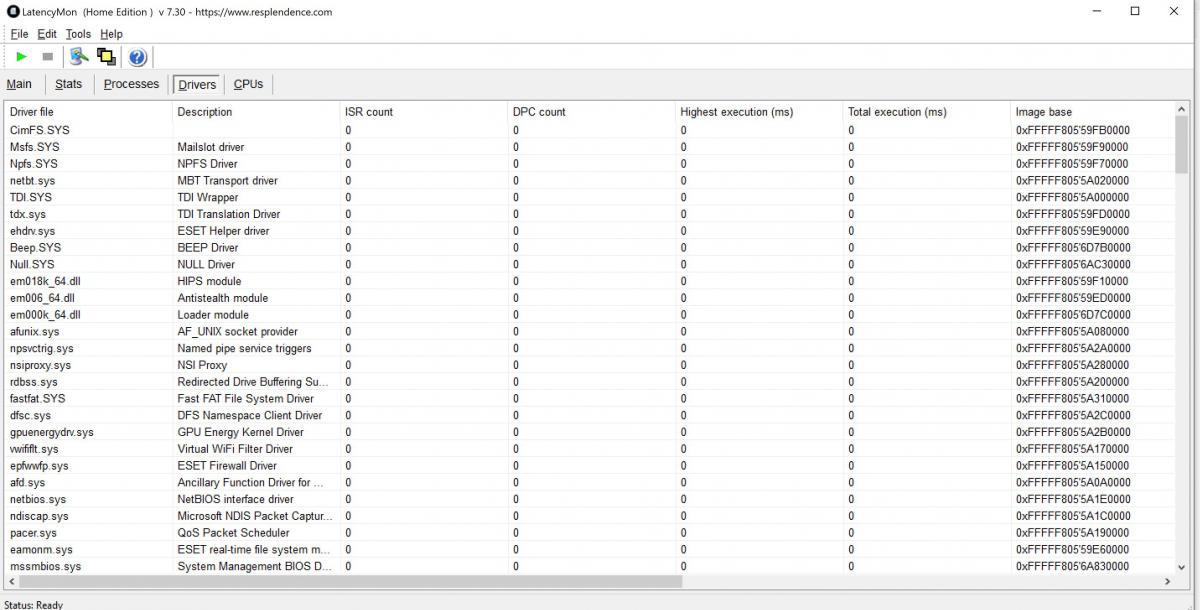Open the blue help question mark icon
Screen dimensions: 1200x610
pos(138,57)
